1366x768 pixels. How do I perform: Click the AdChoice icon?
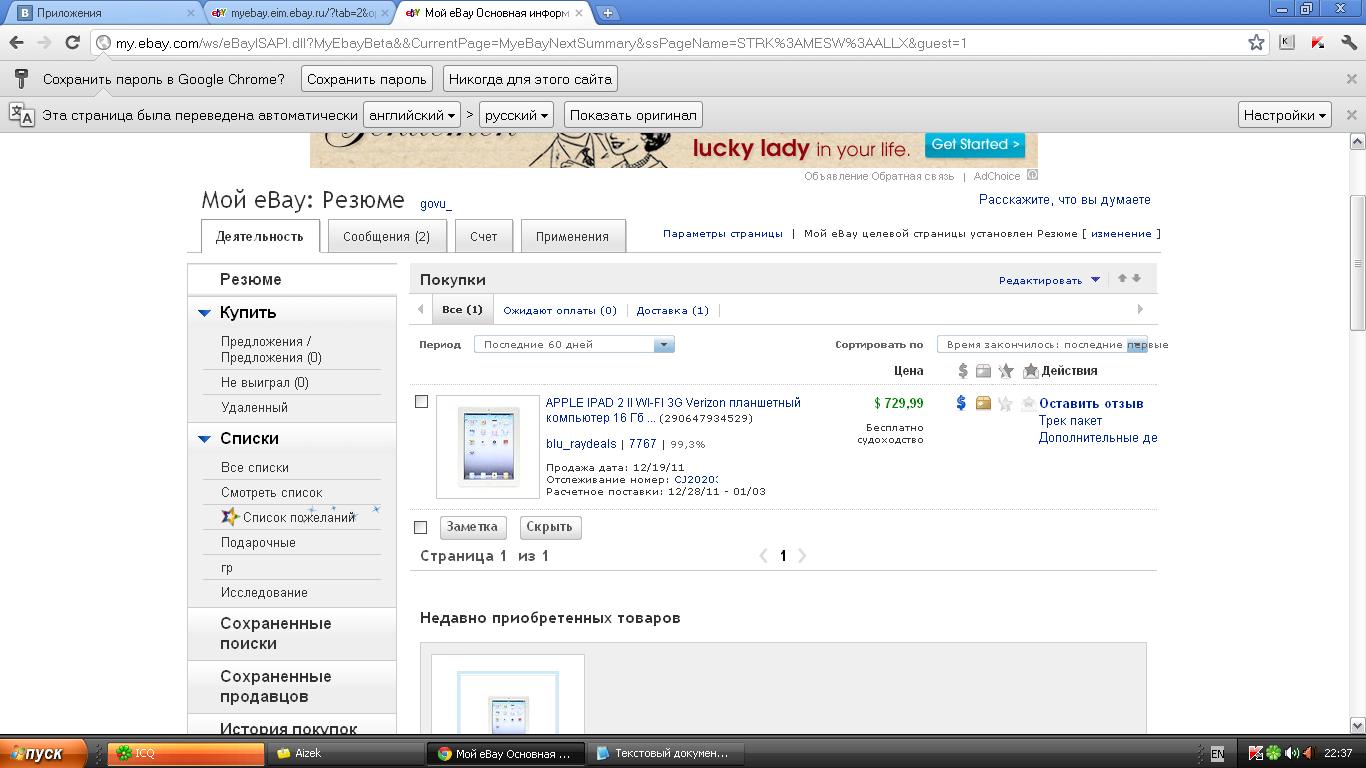coord(1033,175)
